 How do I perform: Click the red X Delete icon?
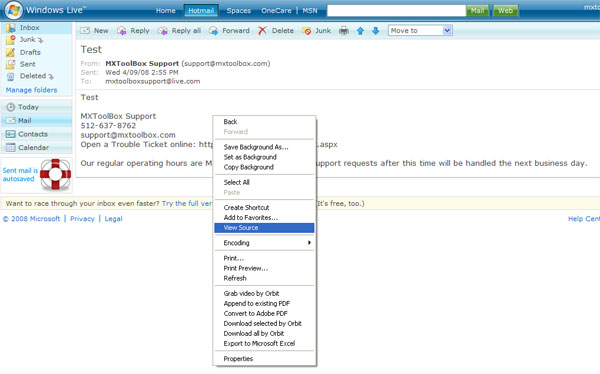coord(262,31)
